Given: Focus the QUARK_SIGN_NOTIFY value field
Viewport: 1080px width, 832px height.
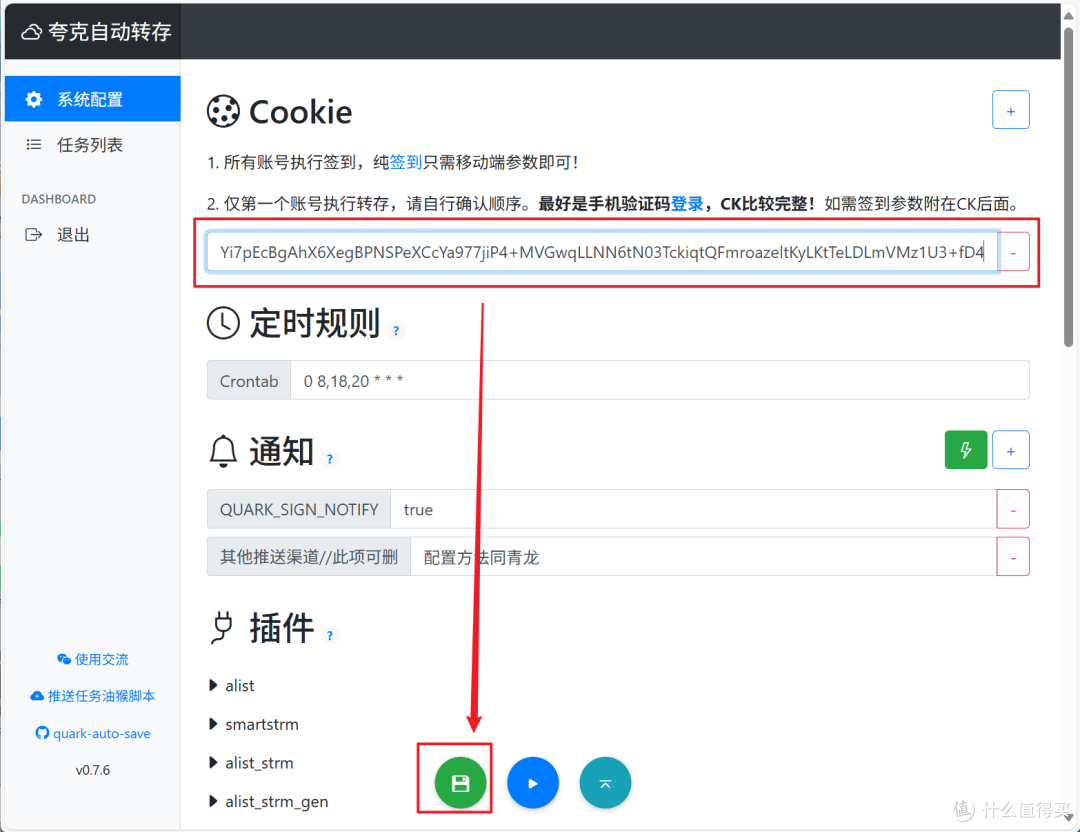Looking at the screenshot, I should pos(693,509).
